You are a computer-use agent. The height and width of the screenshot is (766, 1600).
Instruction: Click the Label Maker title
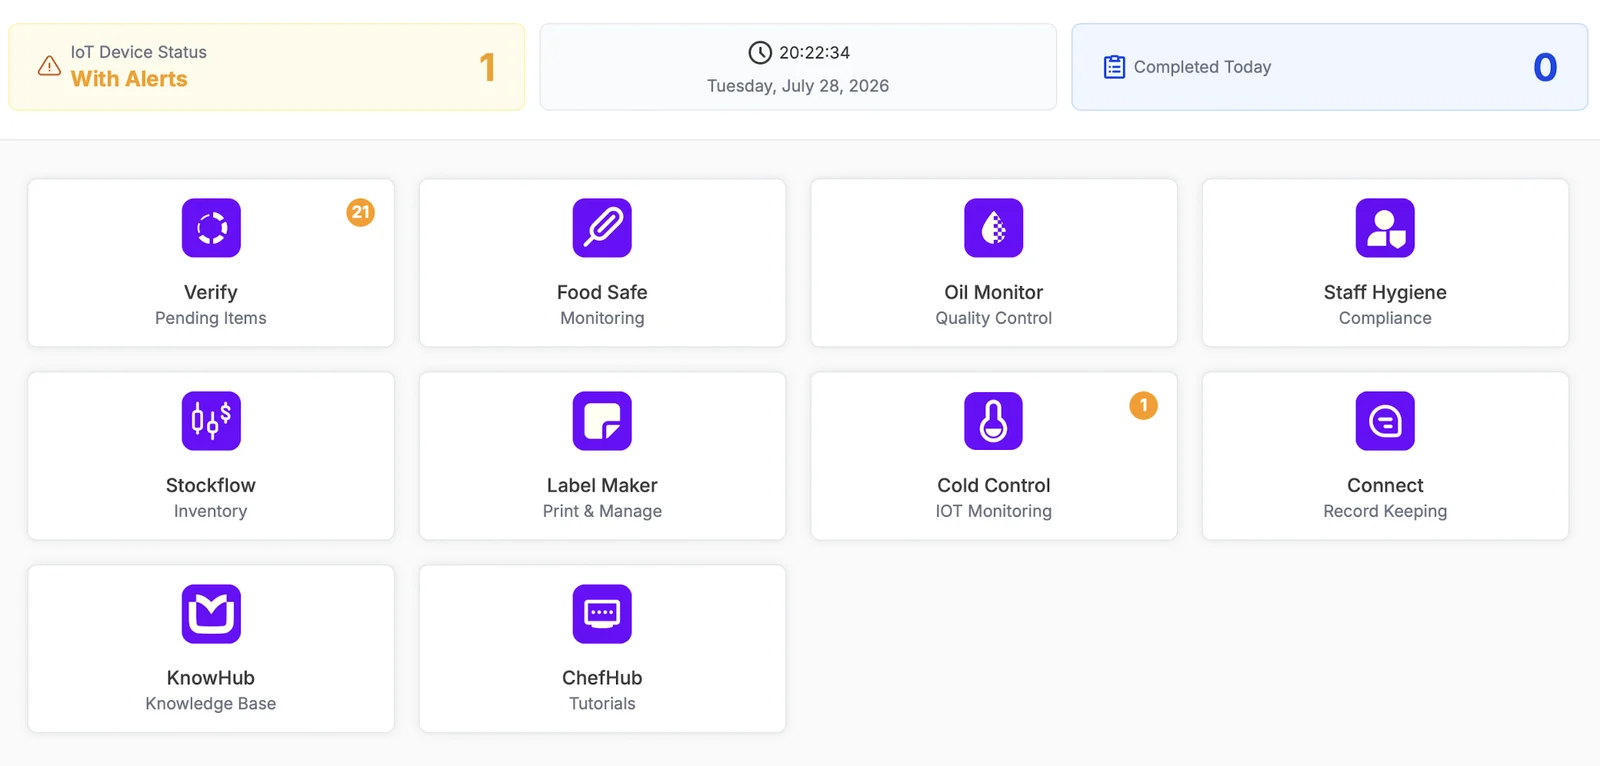point(602,485)
